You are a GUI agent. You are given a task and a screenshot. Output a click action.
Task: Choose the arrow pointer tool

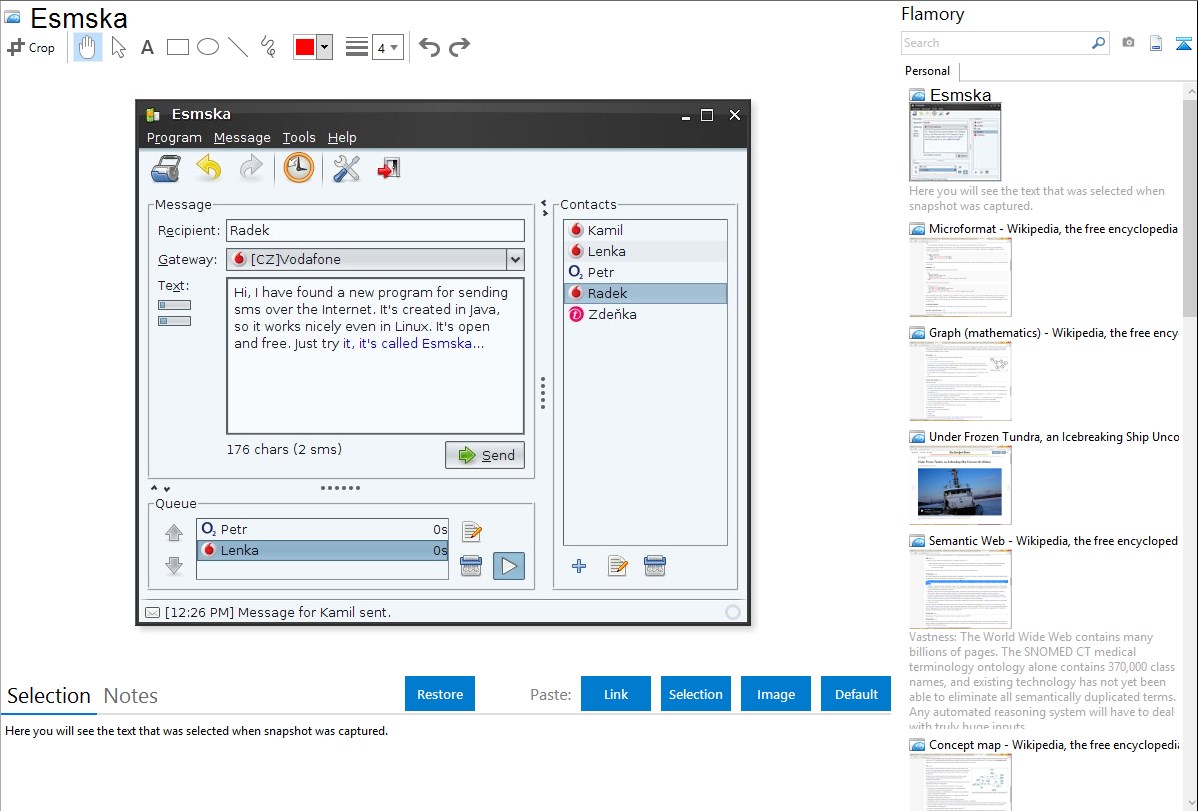coord(118,47)
